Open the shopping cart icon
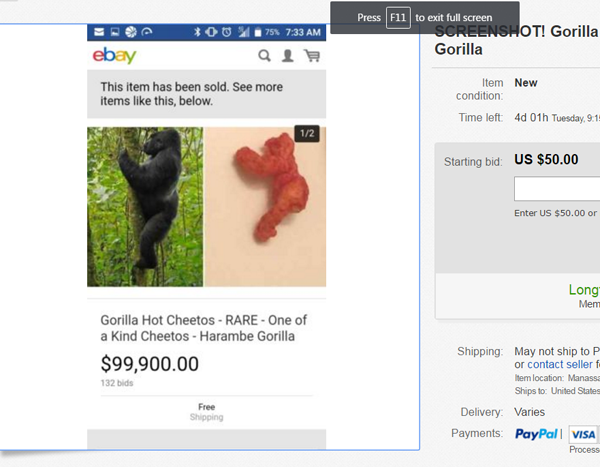 point(312,56)
